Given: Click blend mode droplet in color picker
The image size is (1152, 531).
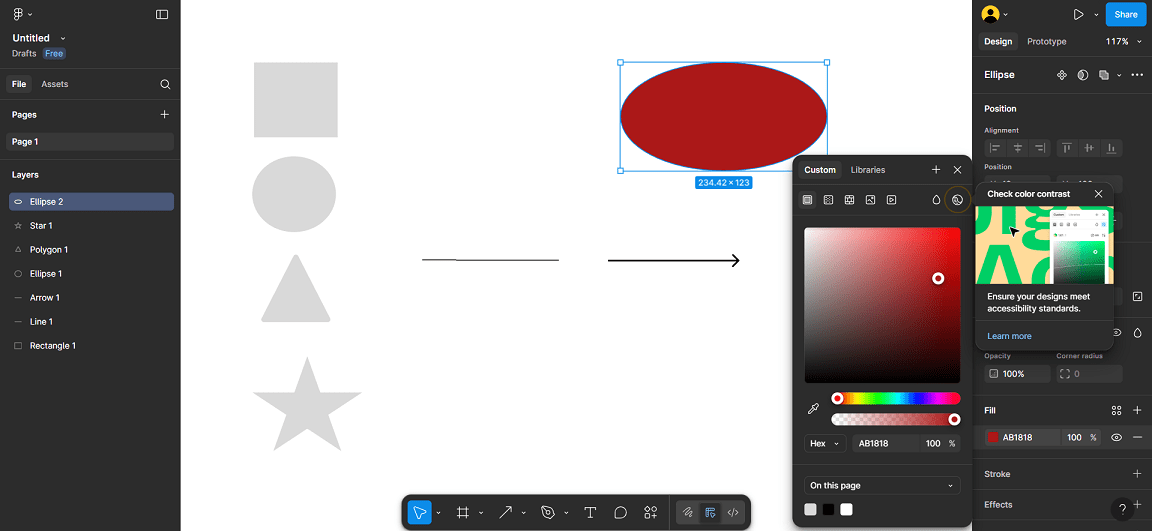Looking at the screenshot, I should [x=936, y=200].
